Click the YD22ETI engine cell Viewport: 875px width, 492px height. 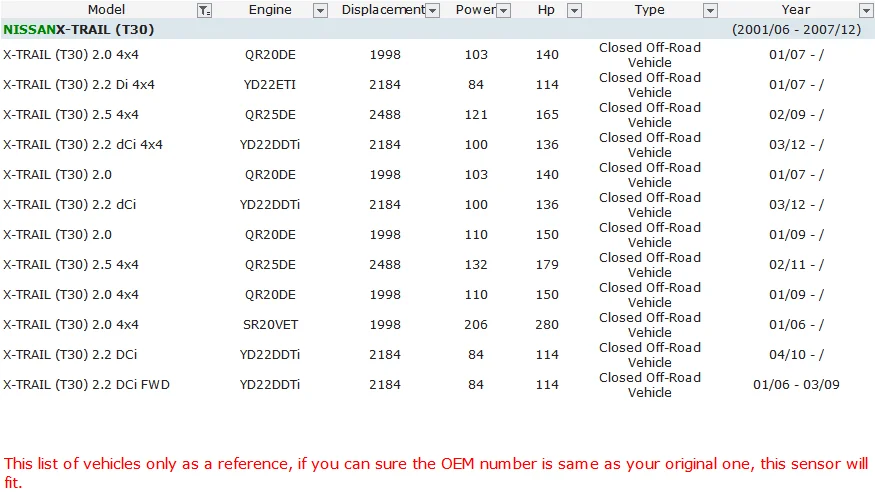270,85
